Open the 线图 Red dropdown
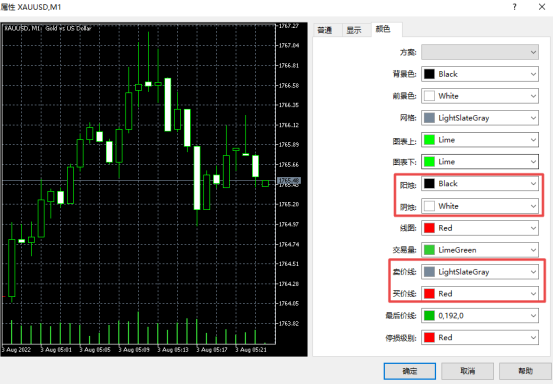 [480, 228]
